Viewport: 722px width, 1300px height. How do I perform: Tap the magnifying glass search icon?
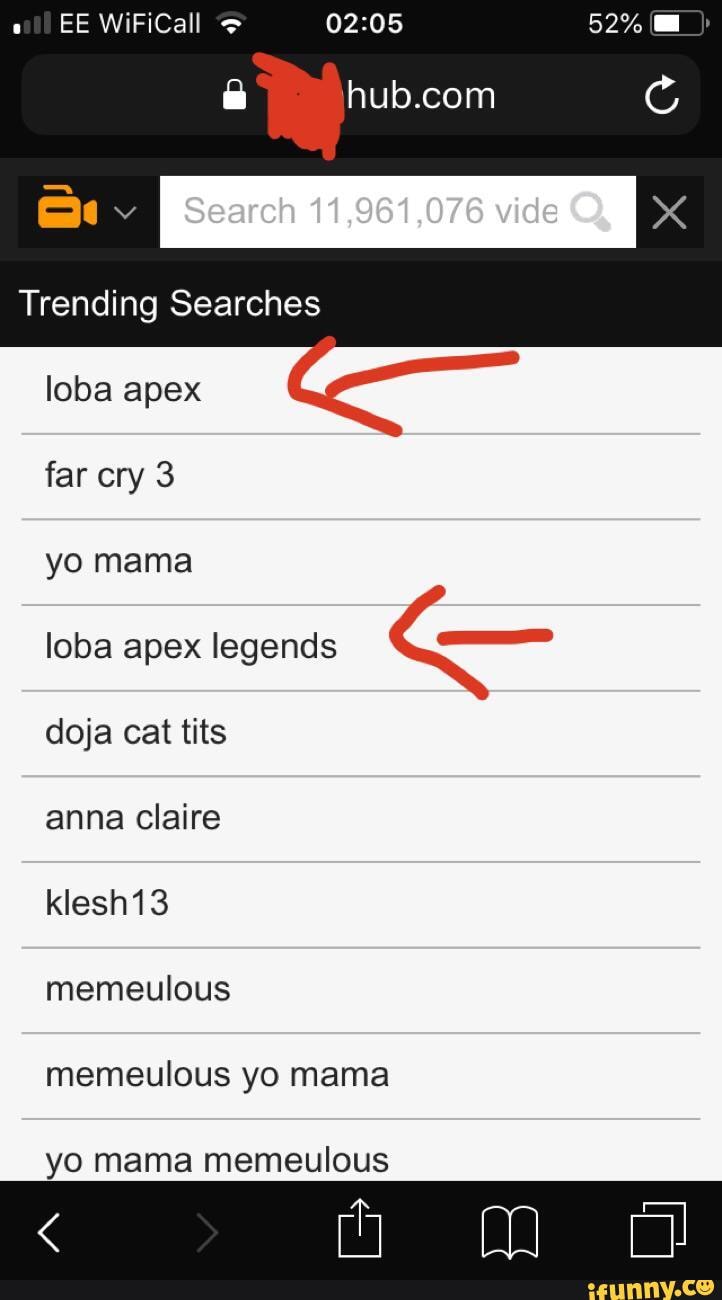[x=590, y=211]
